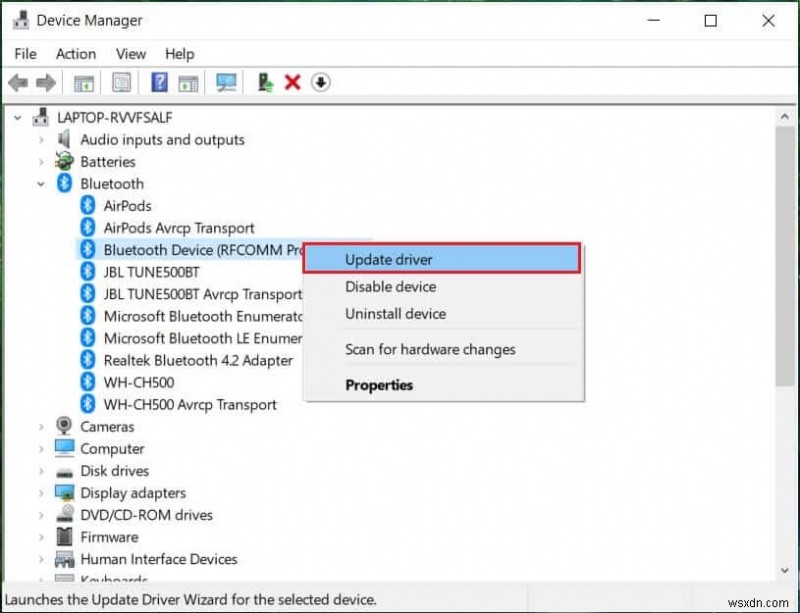Collapse the Bluetooth node
Image resolution: width=800 pixels, height=613 pixels.
(41, 184)
